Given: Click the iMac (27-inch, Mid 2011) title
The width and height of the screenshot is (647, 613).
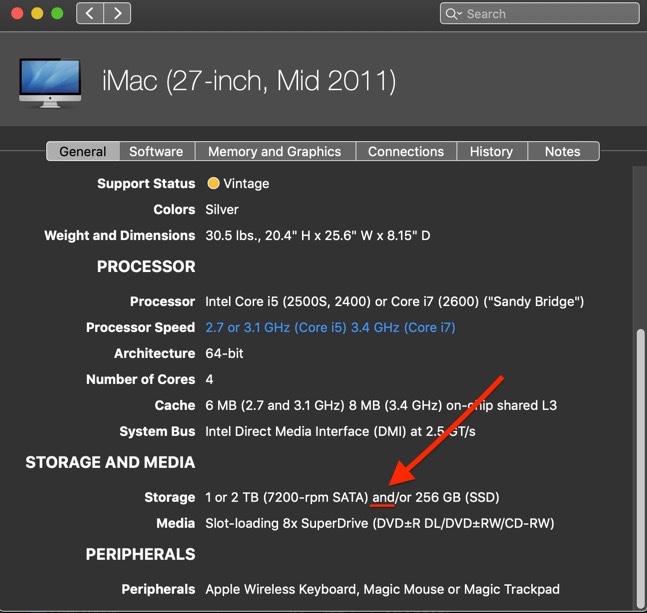Looking at the screenshot, I should [x=249, y=81].
